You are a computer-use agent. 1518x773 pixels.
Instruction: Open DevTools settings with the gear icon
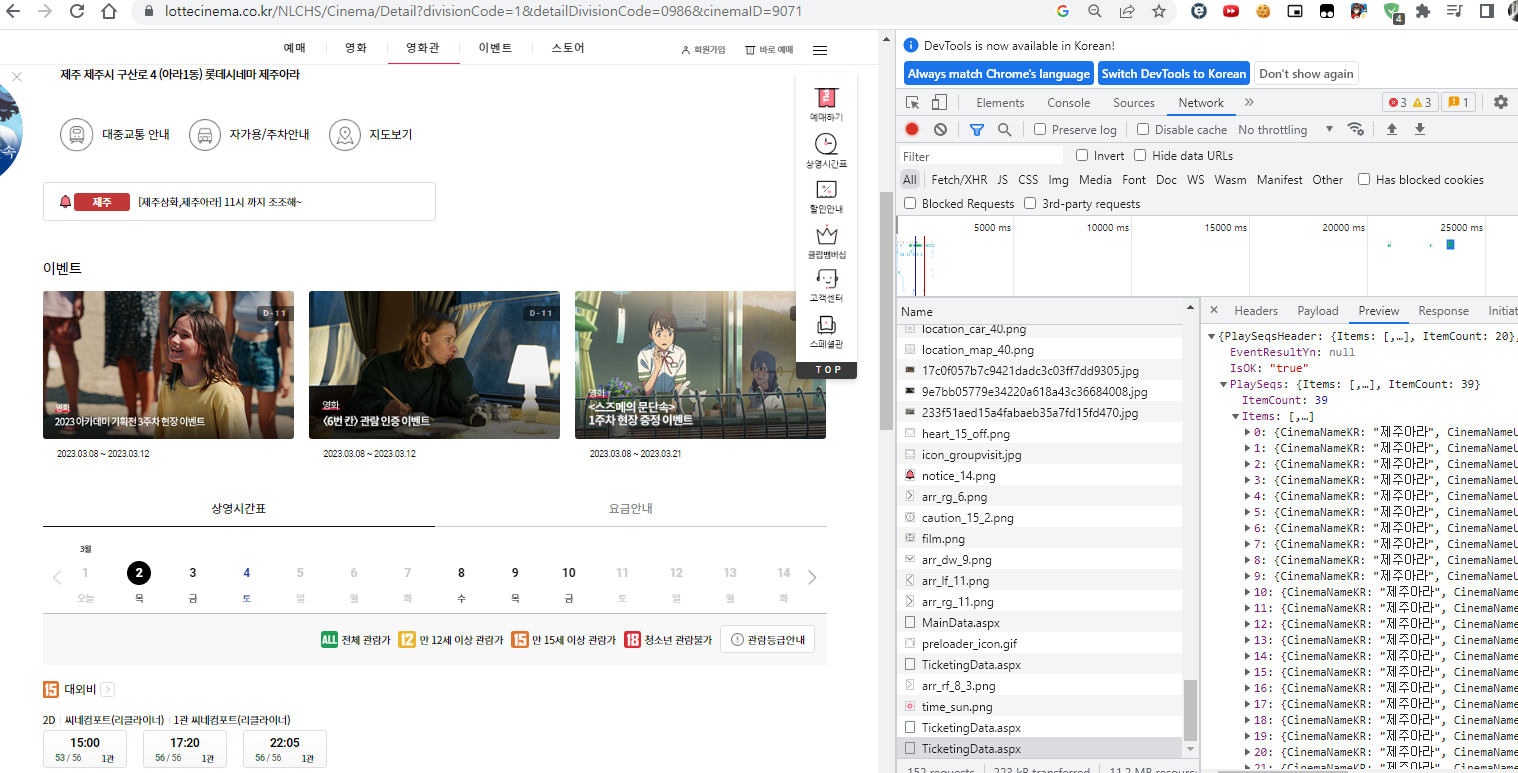click(x=1500, y=102)
